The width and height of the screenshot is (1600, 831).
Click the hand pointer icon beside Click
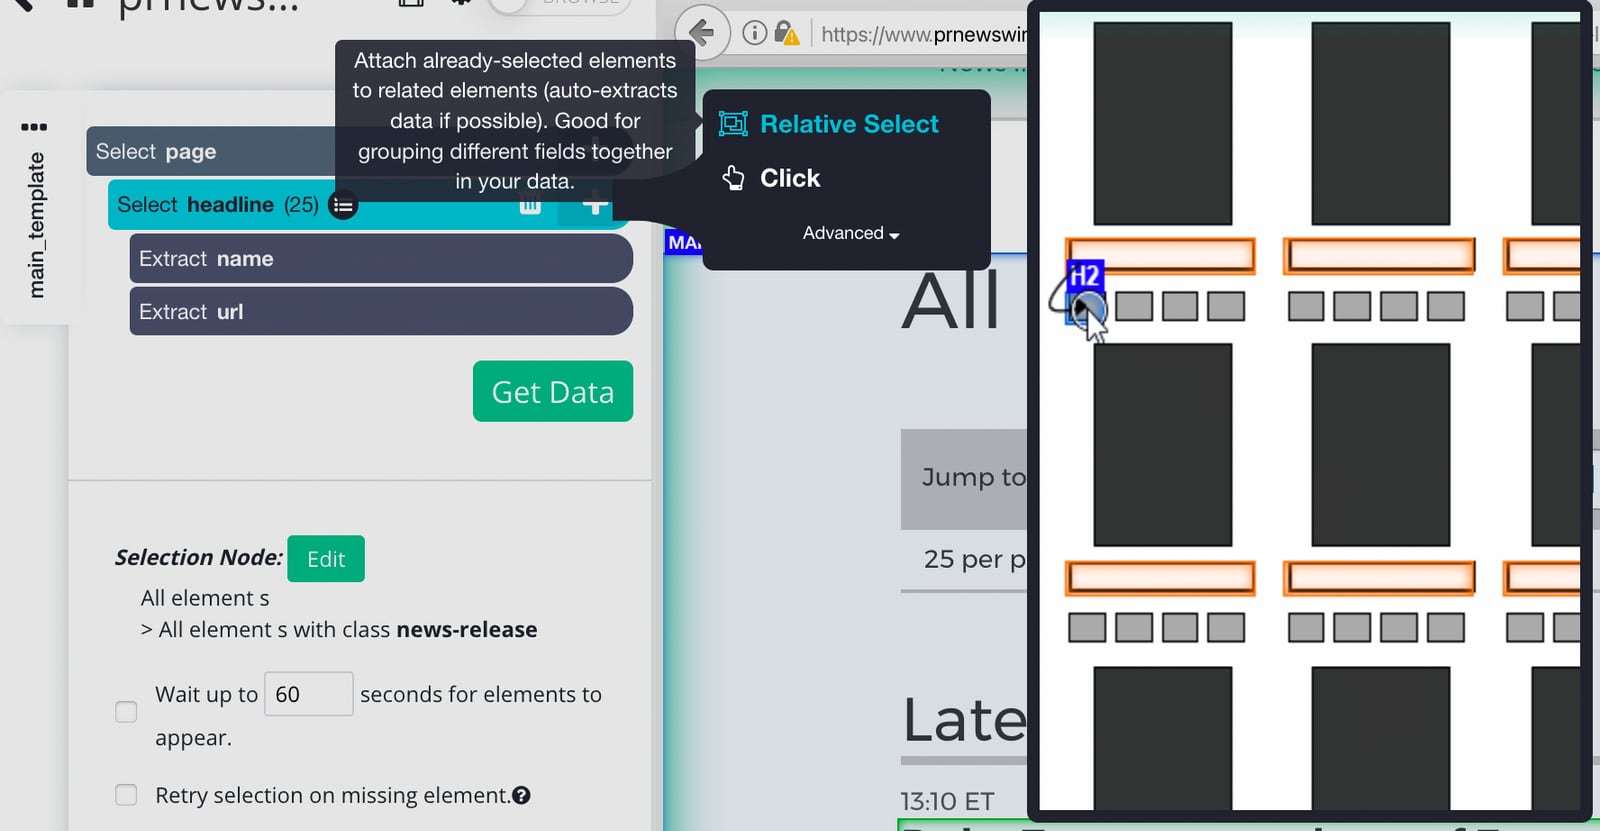733,178
